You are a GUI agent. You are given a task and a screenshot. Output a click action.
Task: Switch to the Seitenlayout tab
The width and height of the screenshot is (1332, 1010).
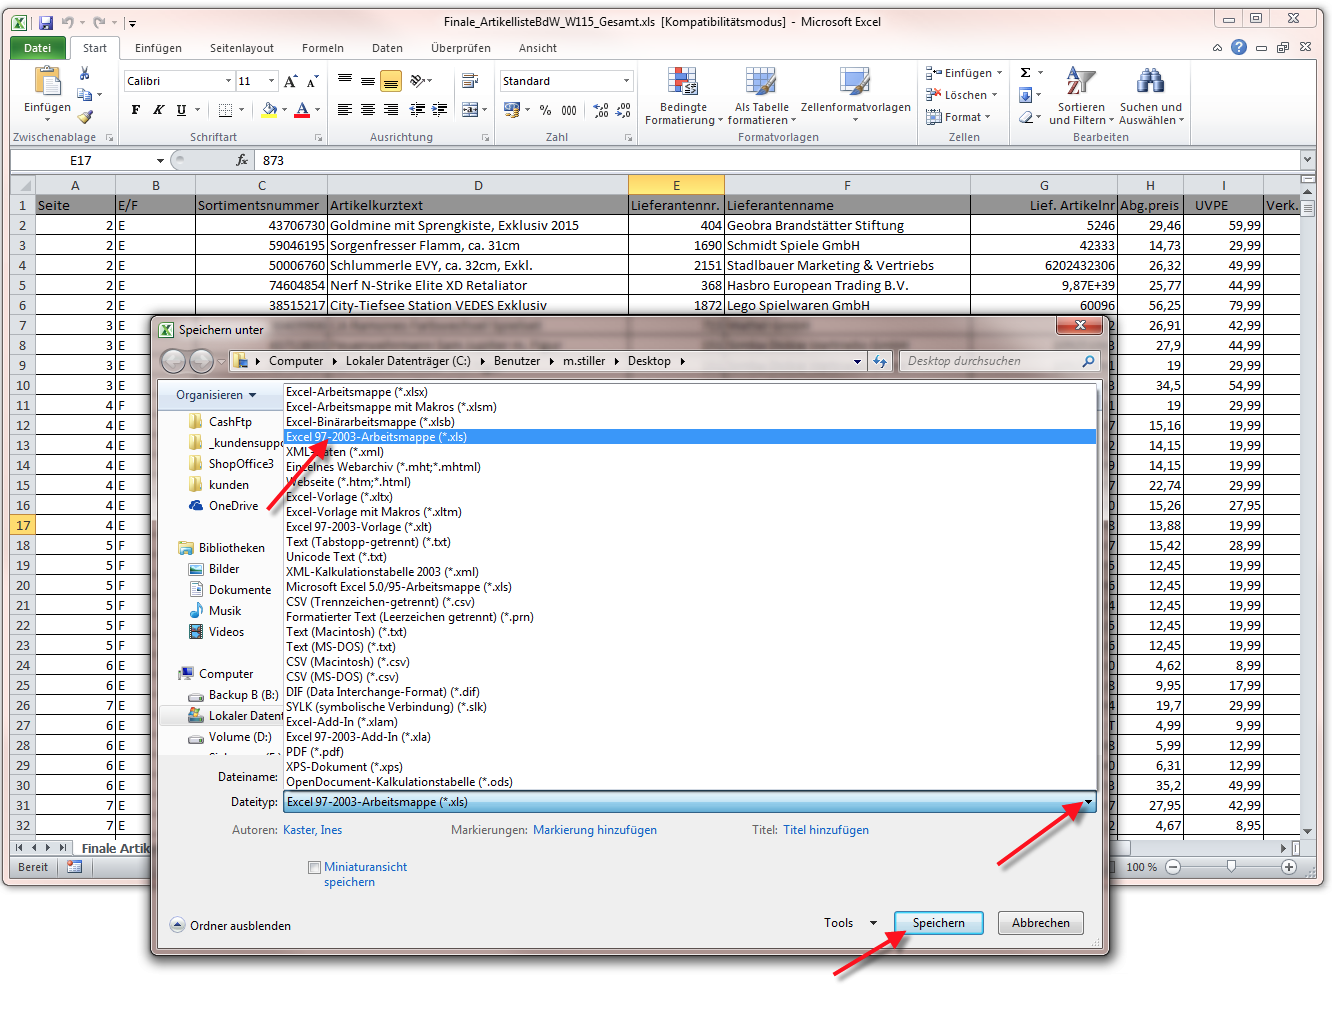click(242, 48)
